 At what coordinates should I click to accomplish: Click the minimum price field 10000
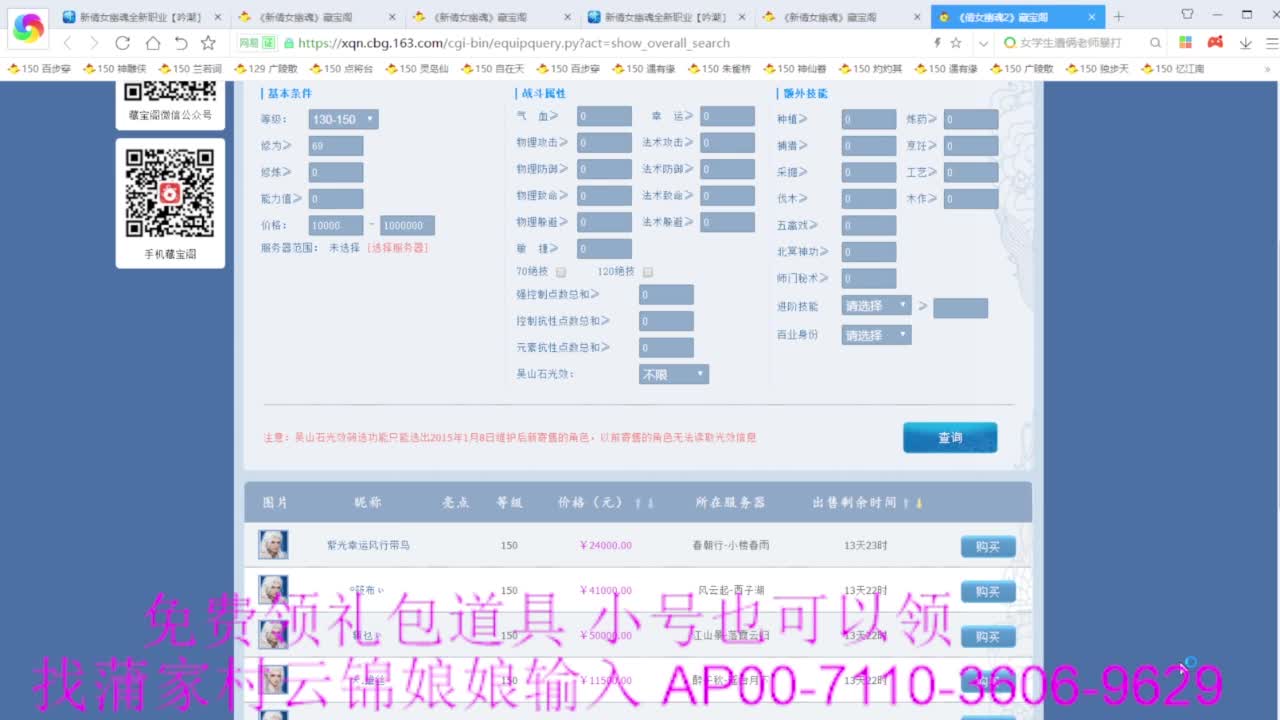click(x=336, y=225)
